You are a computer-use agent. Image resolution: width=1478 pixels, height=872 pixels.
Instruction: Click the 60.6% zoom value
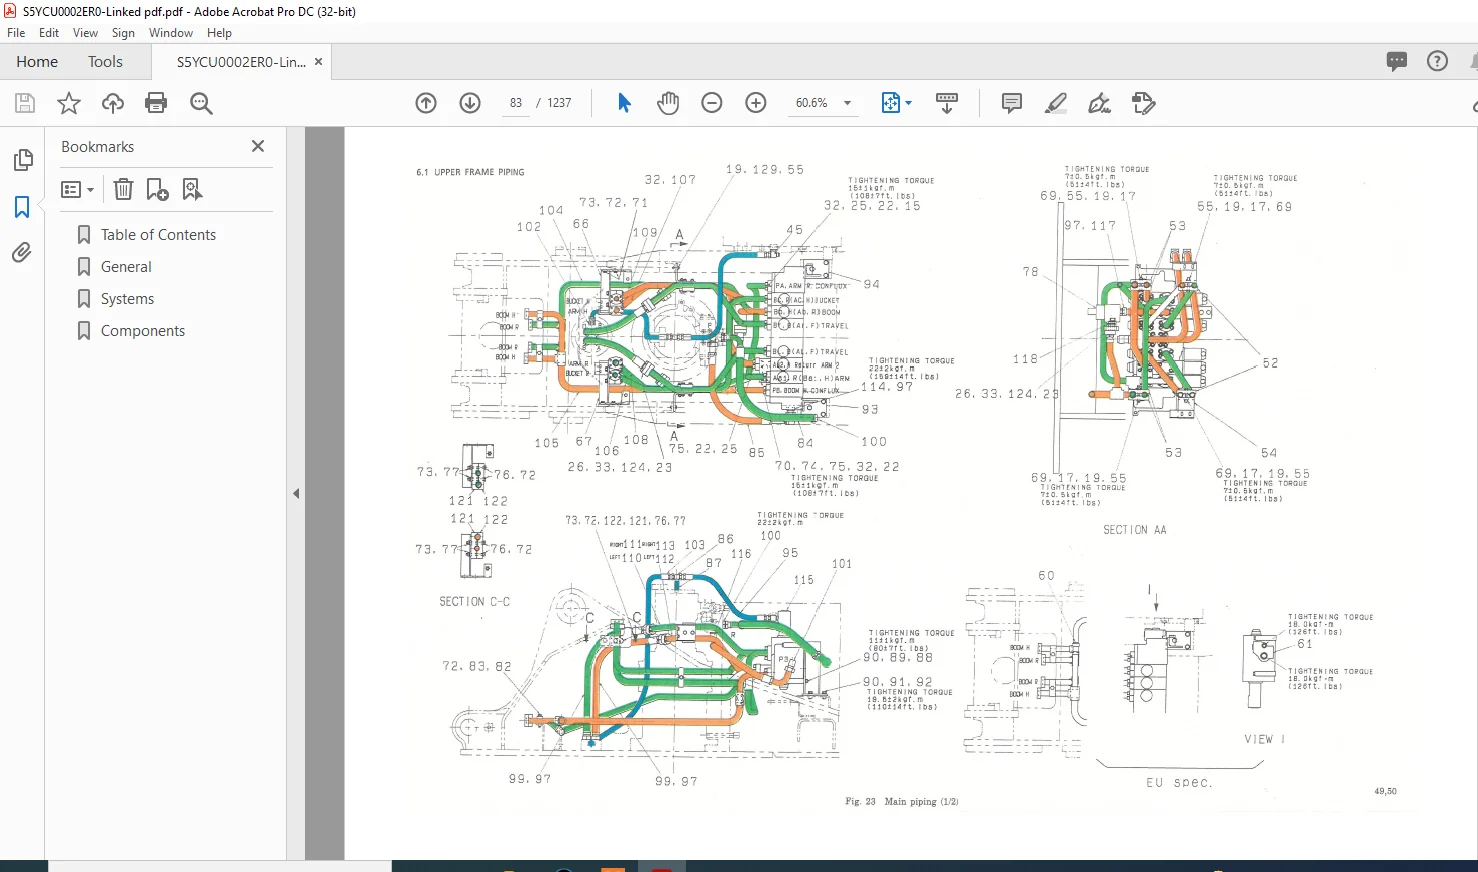(x=811, y=103)
